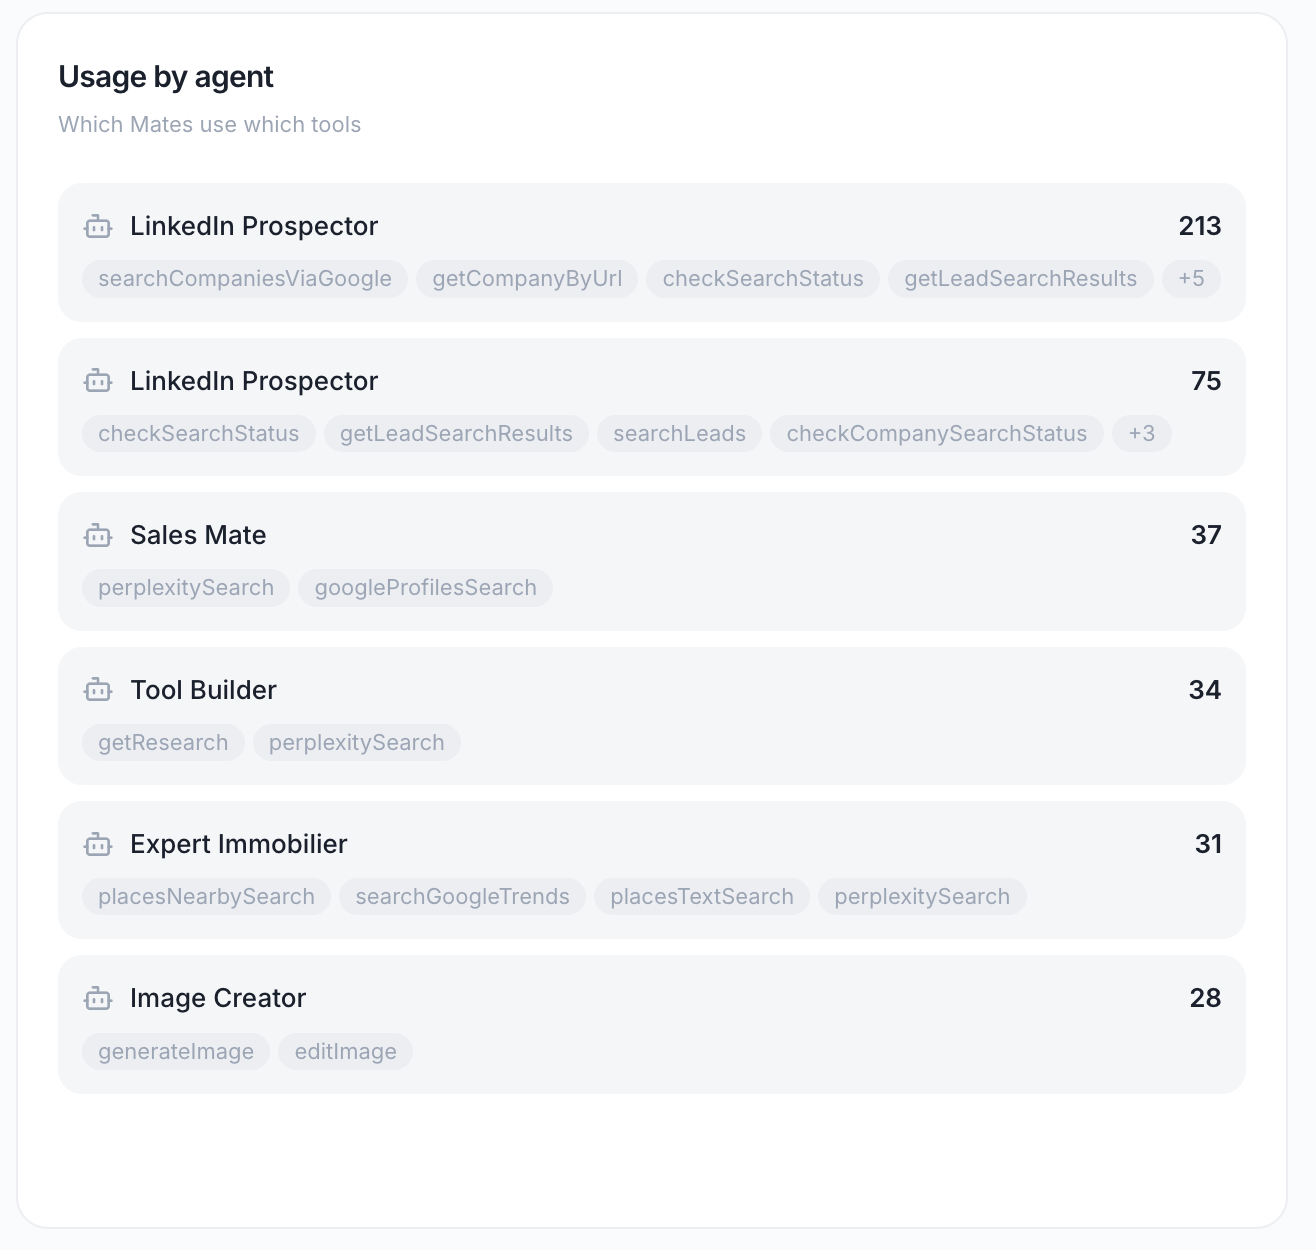This screenshot has width=1316, height=1250.
Task: Click the generateImage tag
Action: coord(176,1052)
